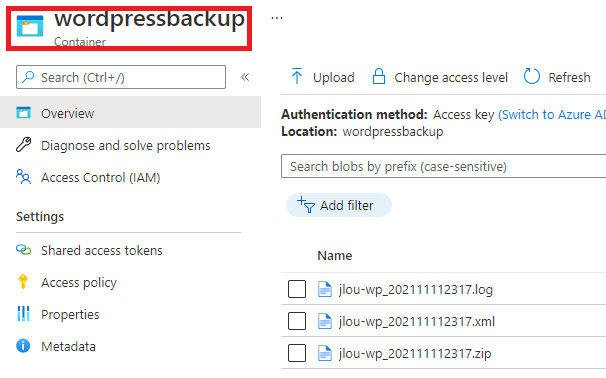Click the Access policy key icon
Screen dimensions: 606x378
tap(23, 281)
